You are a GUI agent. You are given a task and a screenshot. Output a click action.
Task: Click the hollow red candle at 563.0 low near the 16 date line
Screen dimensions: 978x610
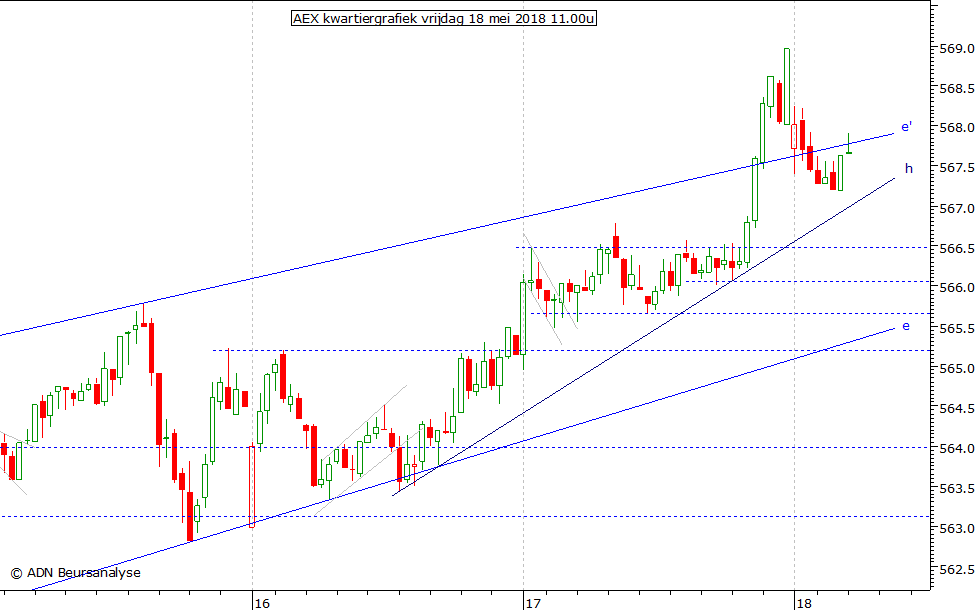[252, 487]
